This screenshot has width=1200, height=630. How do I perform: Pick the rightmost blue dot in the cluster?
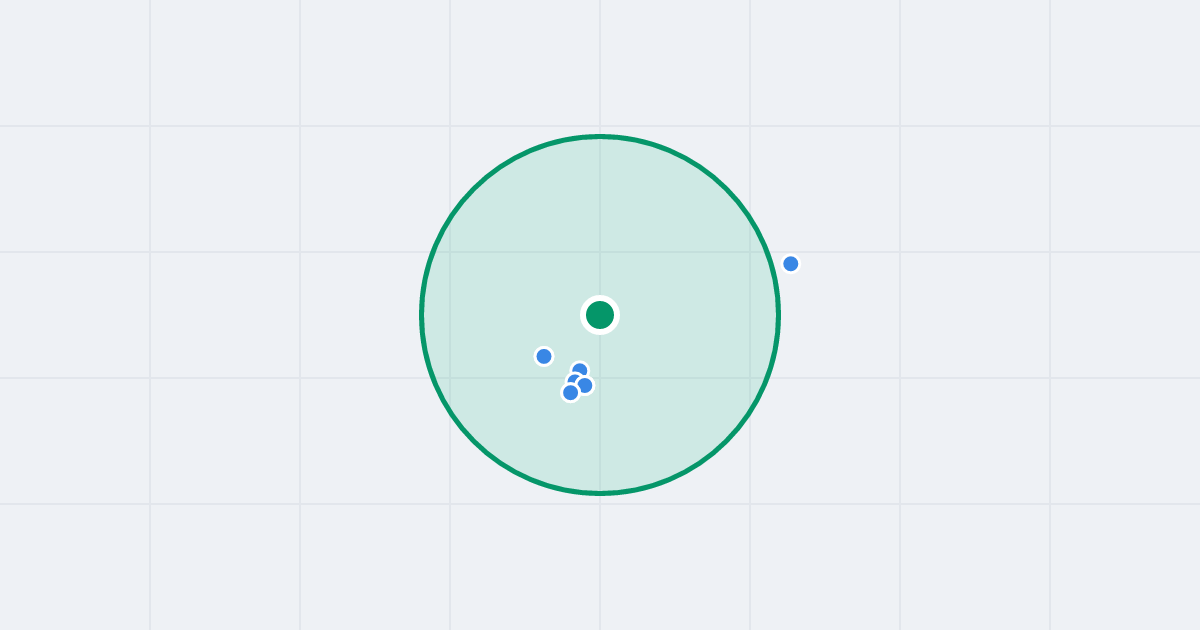[586, 386]
